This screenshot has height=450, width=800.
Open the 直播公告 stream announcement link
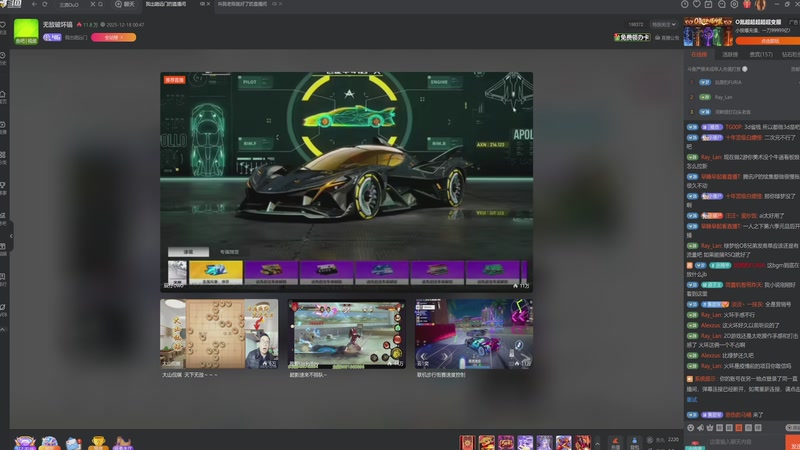coord(667,38)
